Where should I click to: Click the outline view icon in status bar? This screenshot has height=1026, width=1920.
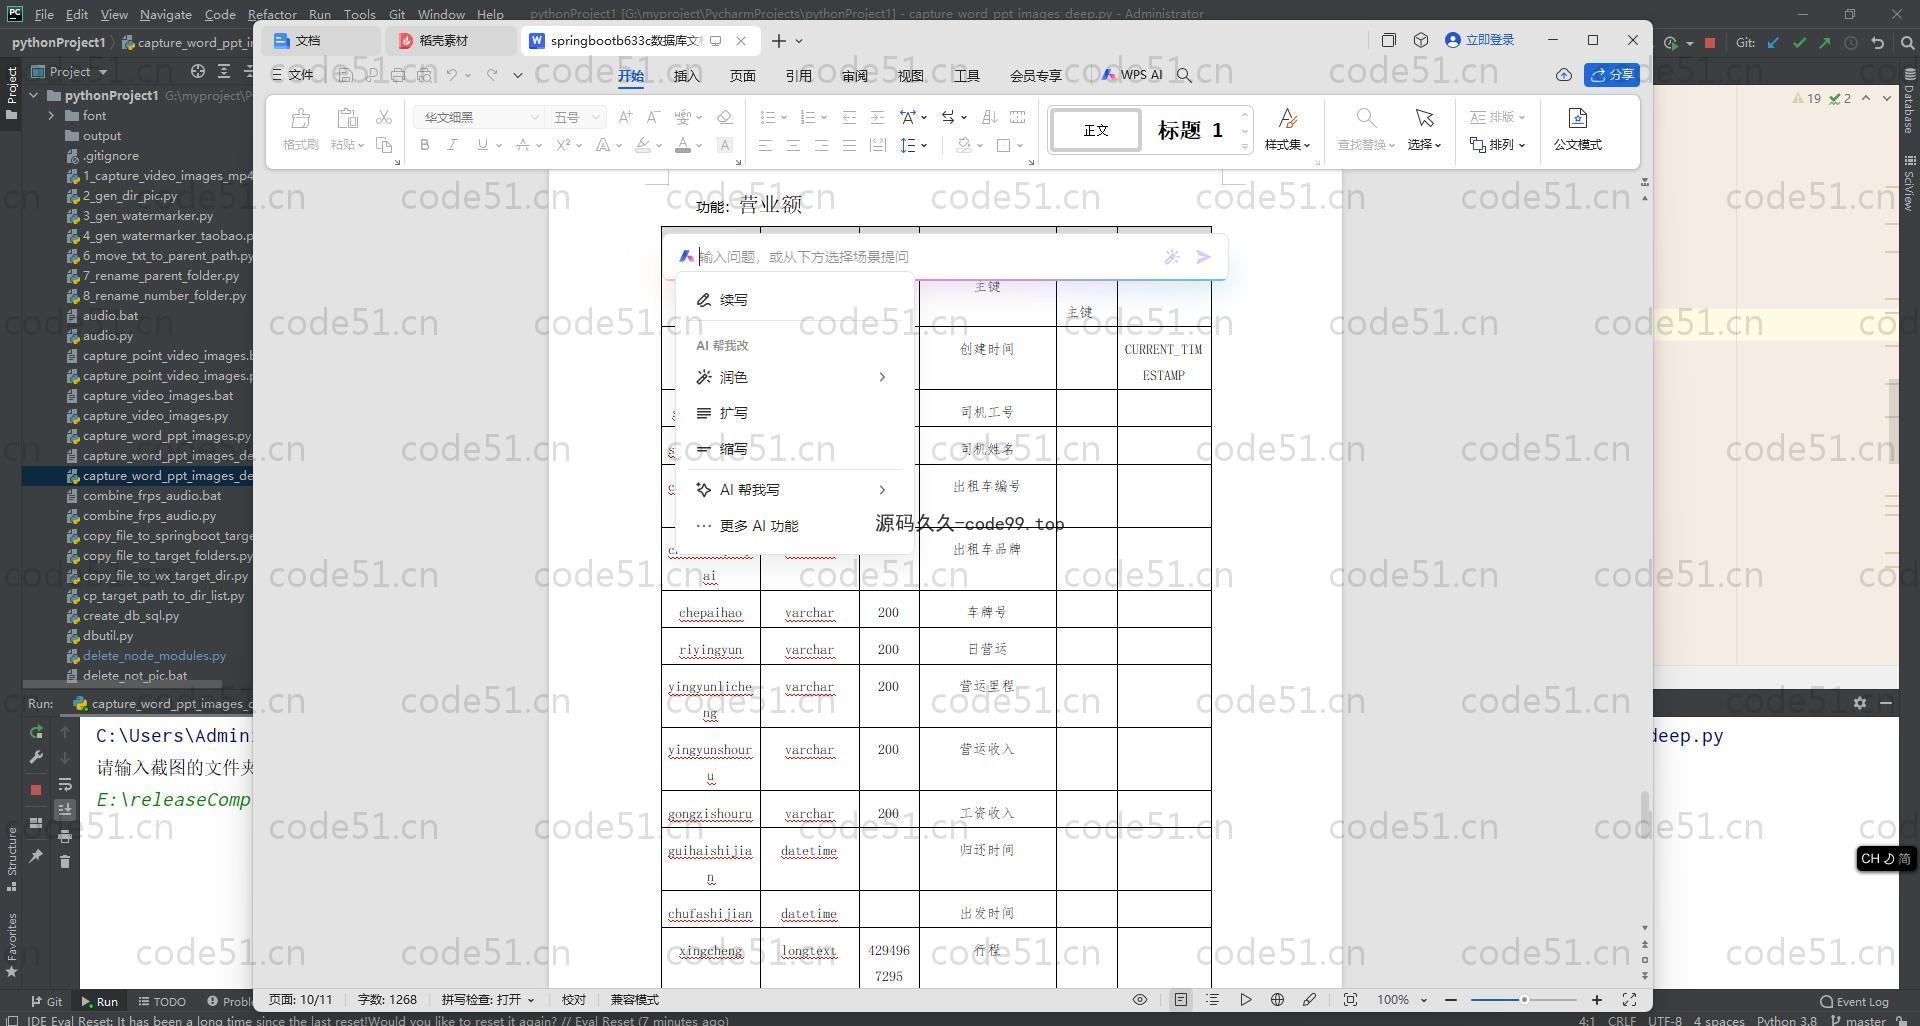[x=1212, y=1000]
